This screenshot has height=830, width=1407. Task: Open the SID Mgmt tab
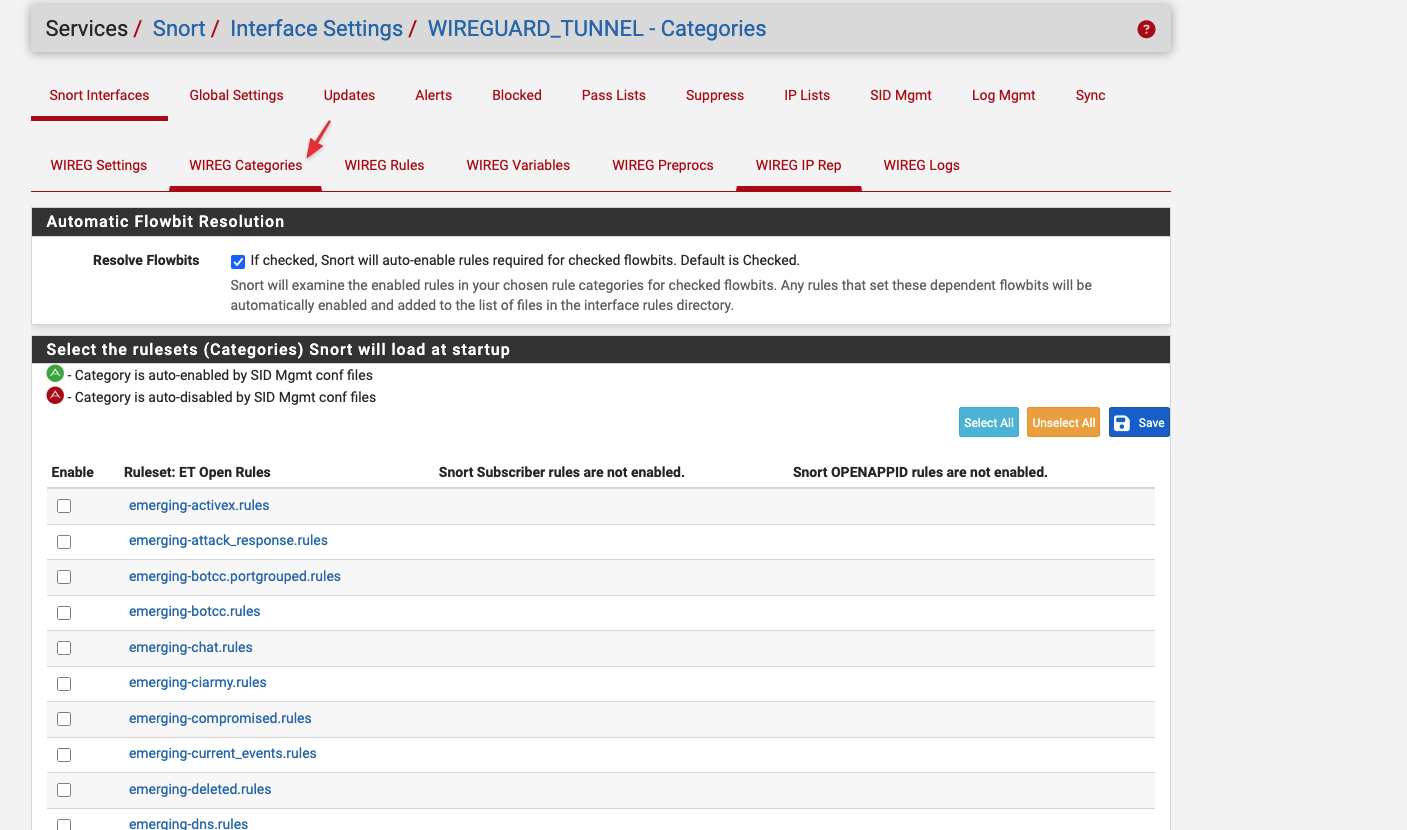900,95
